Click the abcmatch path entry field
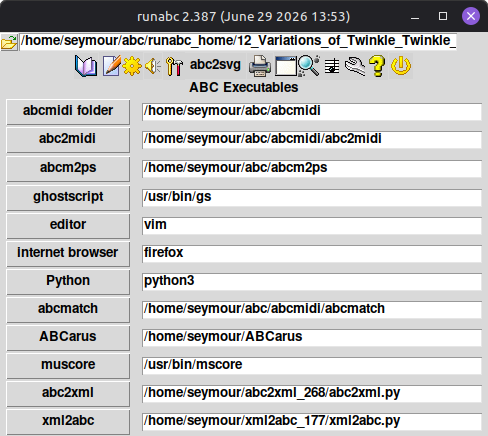The image size is (488, 436). click(312, 310)
